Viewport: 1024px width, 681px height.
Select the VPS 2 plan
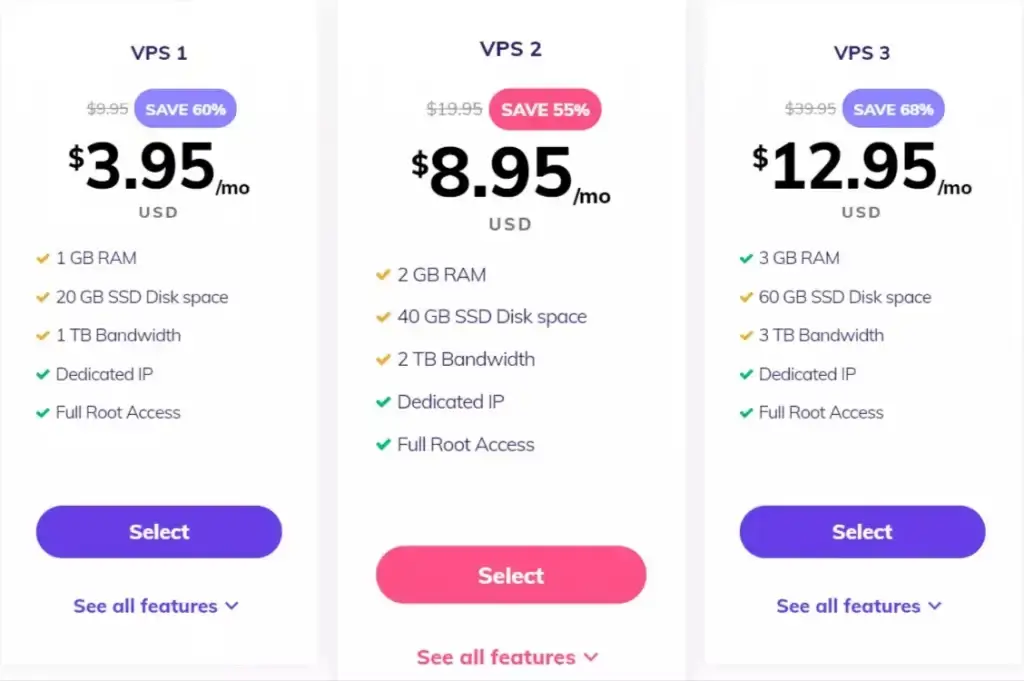[510, 575]
